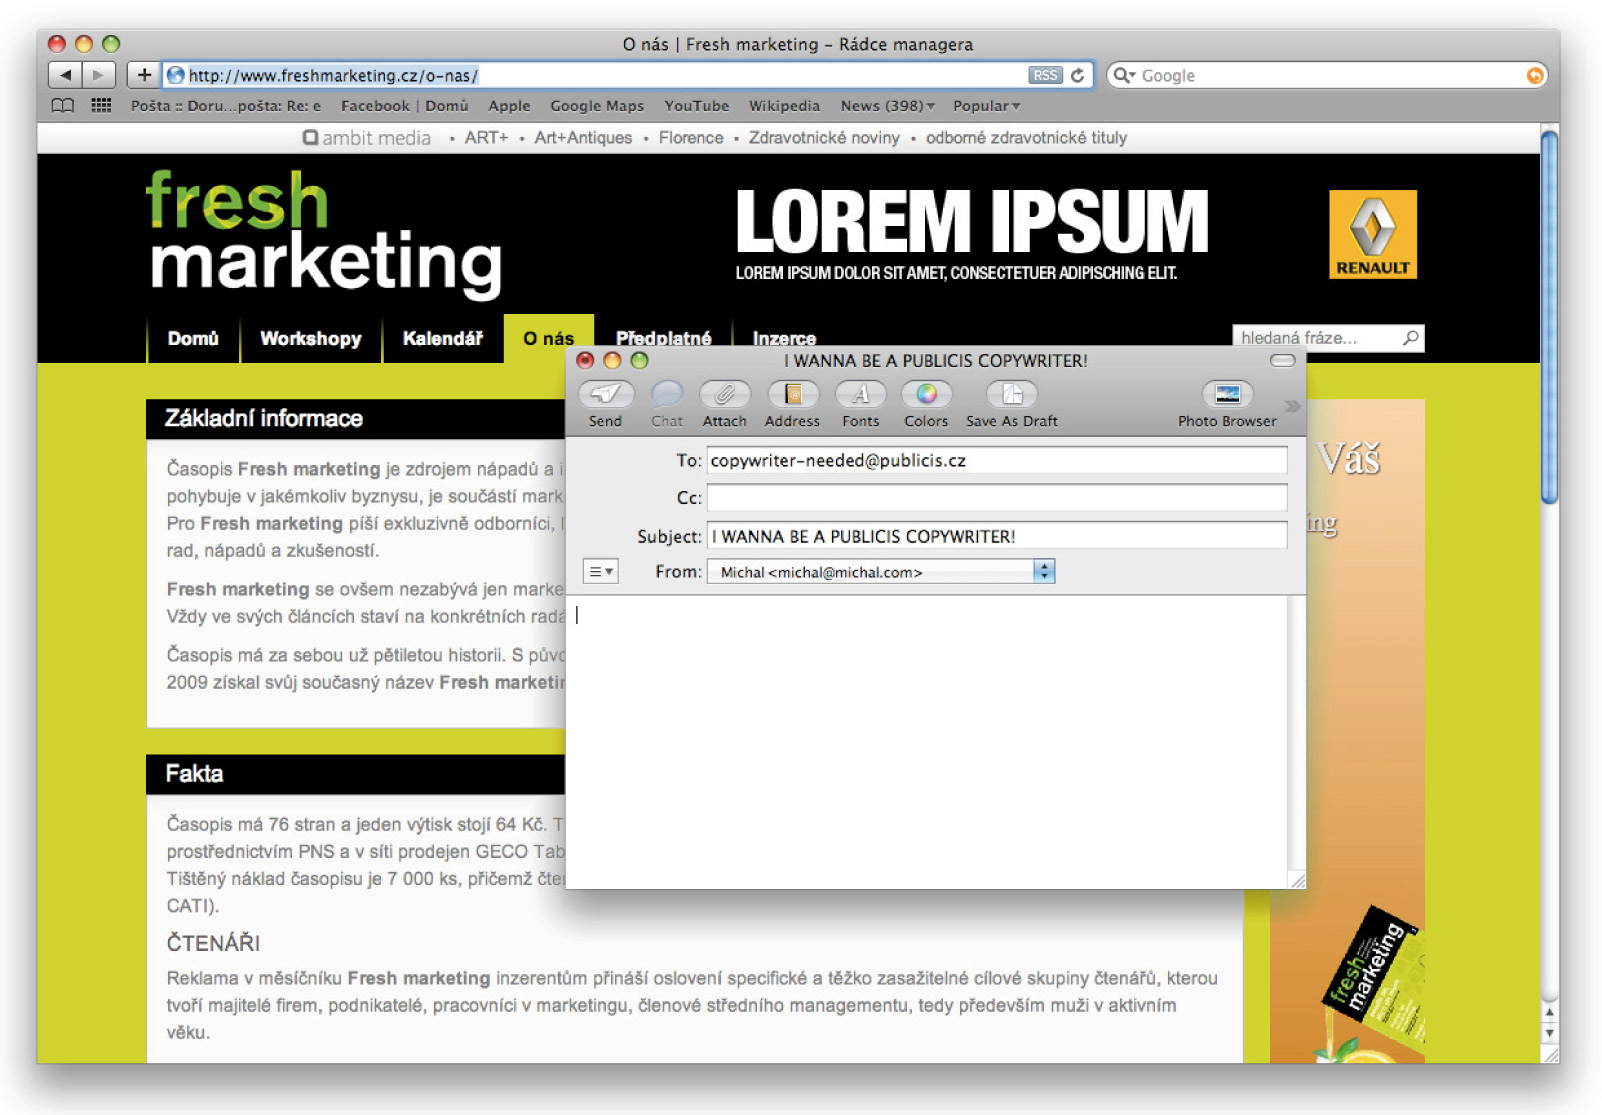Click the Safari Back button
Viewport: 1602px width, 1115px height.
[65, 75]
